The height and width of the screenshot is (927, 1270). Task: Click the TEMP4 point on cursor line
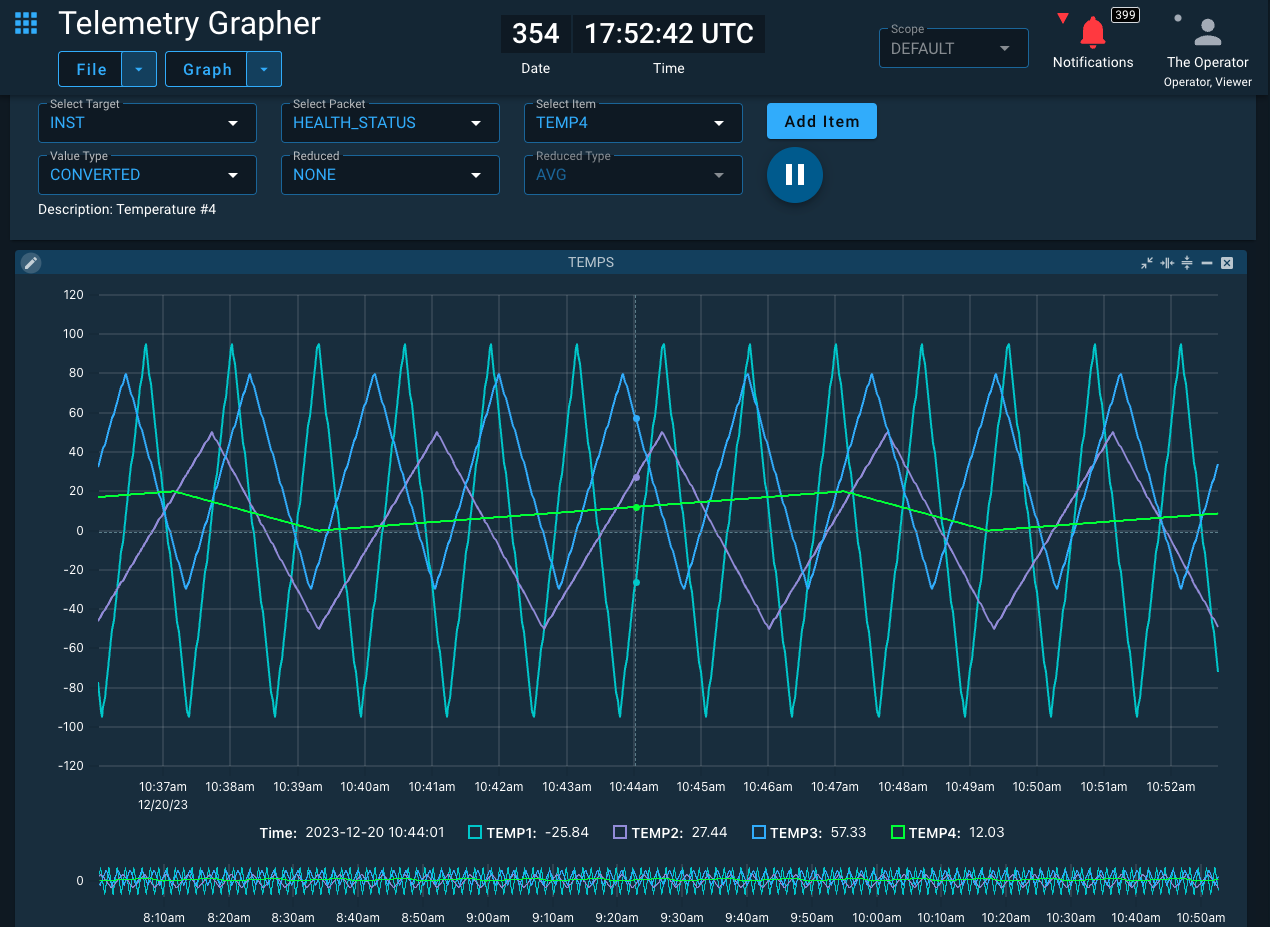(636, 507)
